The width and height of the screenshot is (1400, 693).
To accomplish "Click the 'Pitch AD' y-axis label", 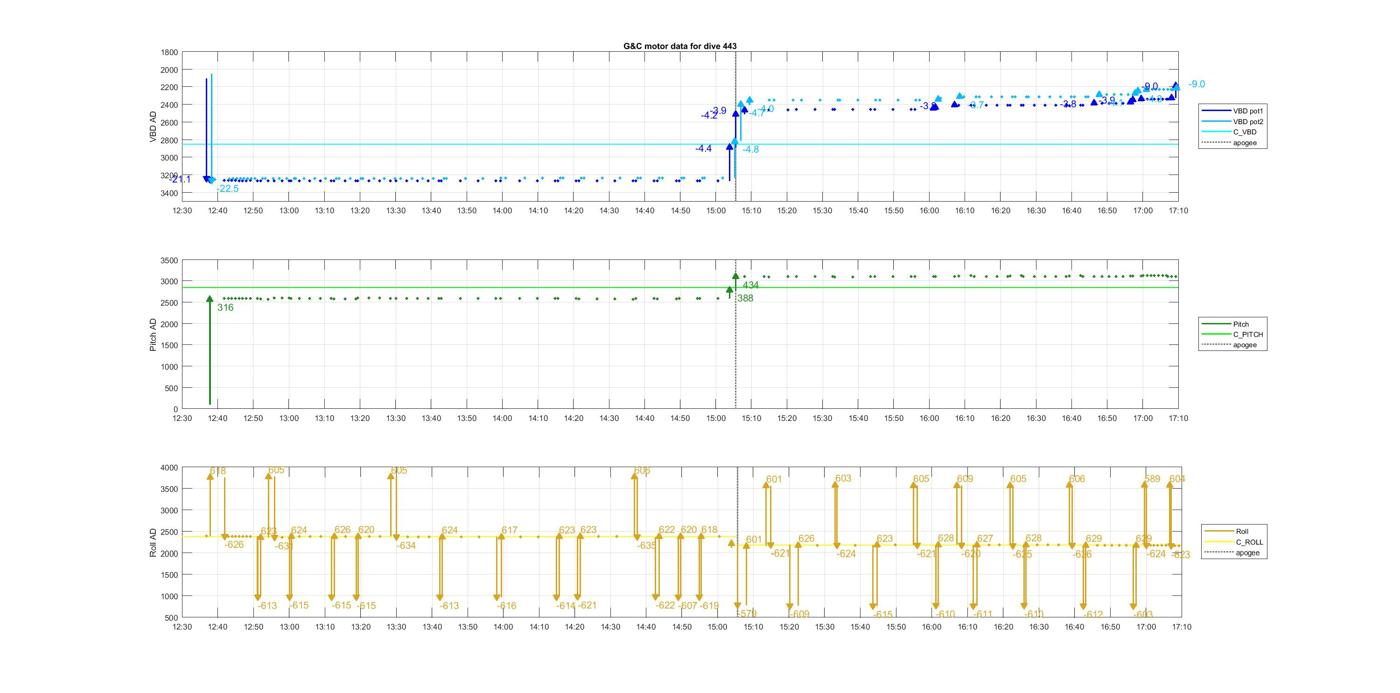I will [x=153, y=335].
